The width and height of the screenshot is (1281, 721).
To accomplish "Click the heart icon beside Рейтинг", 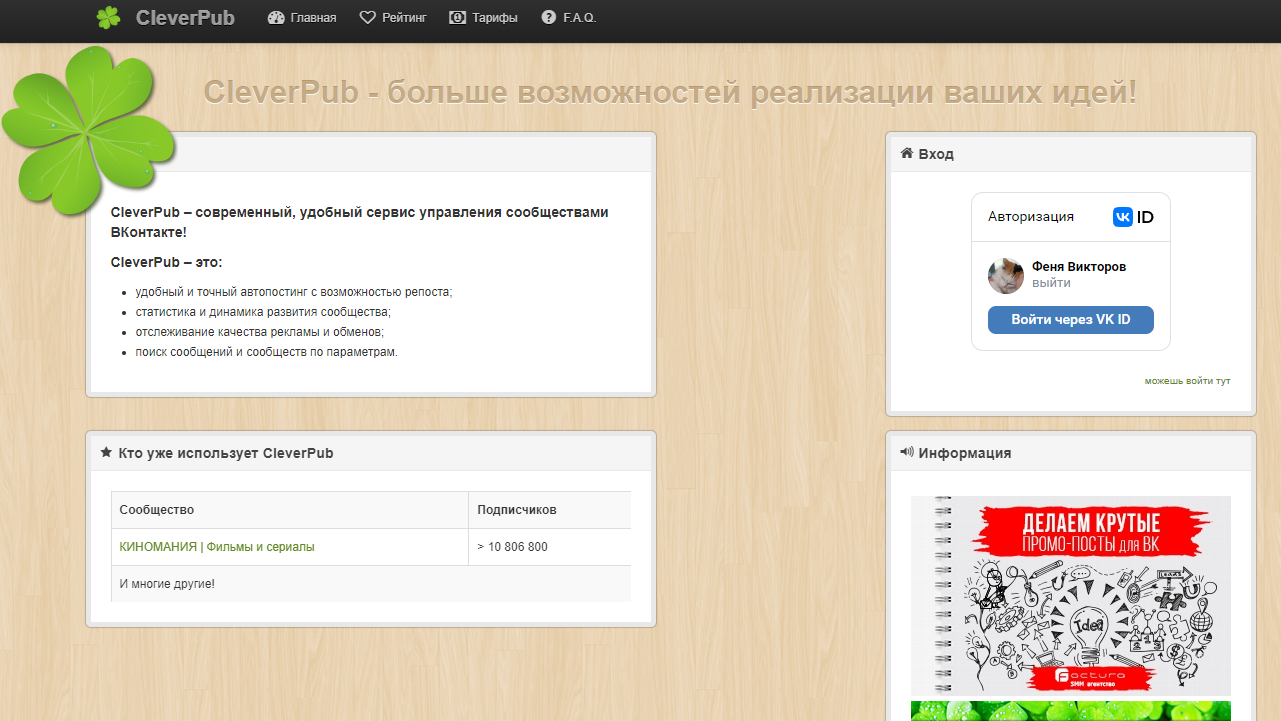I will 367,17.
